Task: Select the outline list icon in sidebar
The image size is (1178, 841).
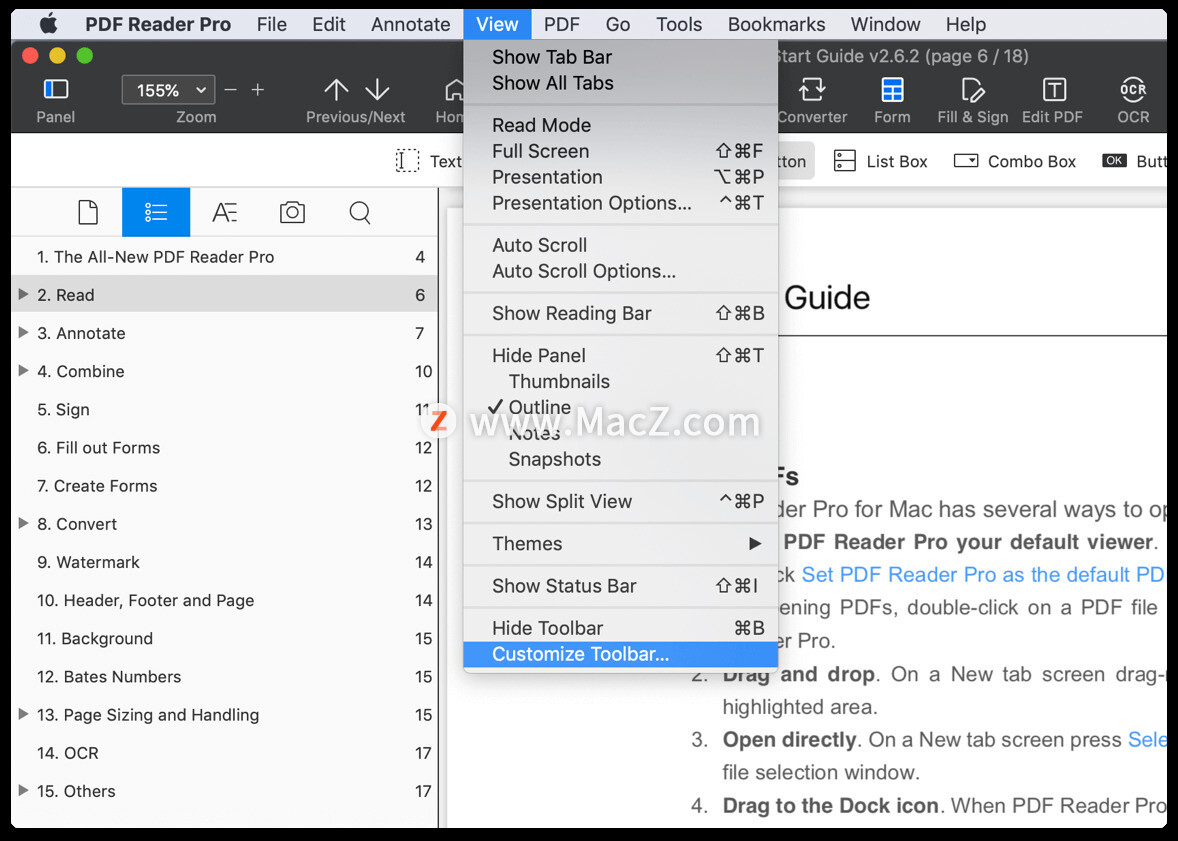Action: click(x=156, y=213)
